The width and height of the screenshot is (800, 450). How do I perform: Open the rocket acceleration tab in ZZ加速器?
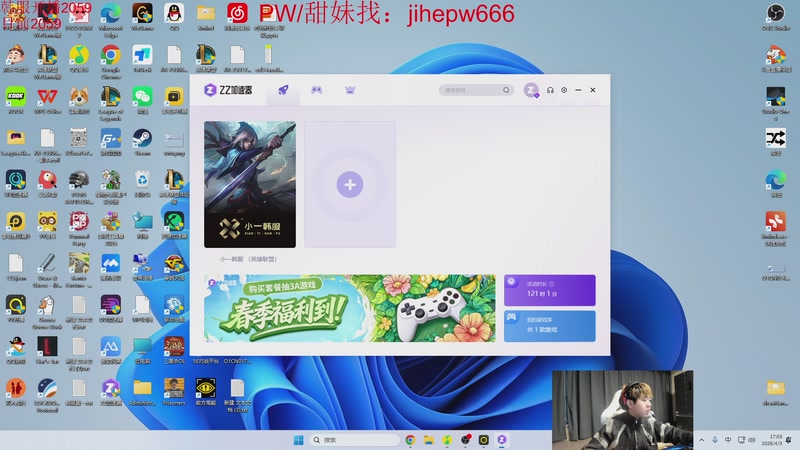pyautogui.click(x=283, y=90)
